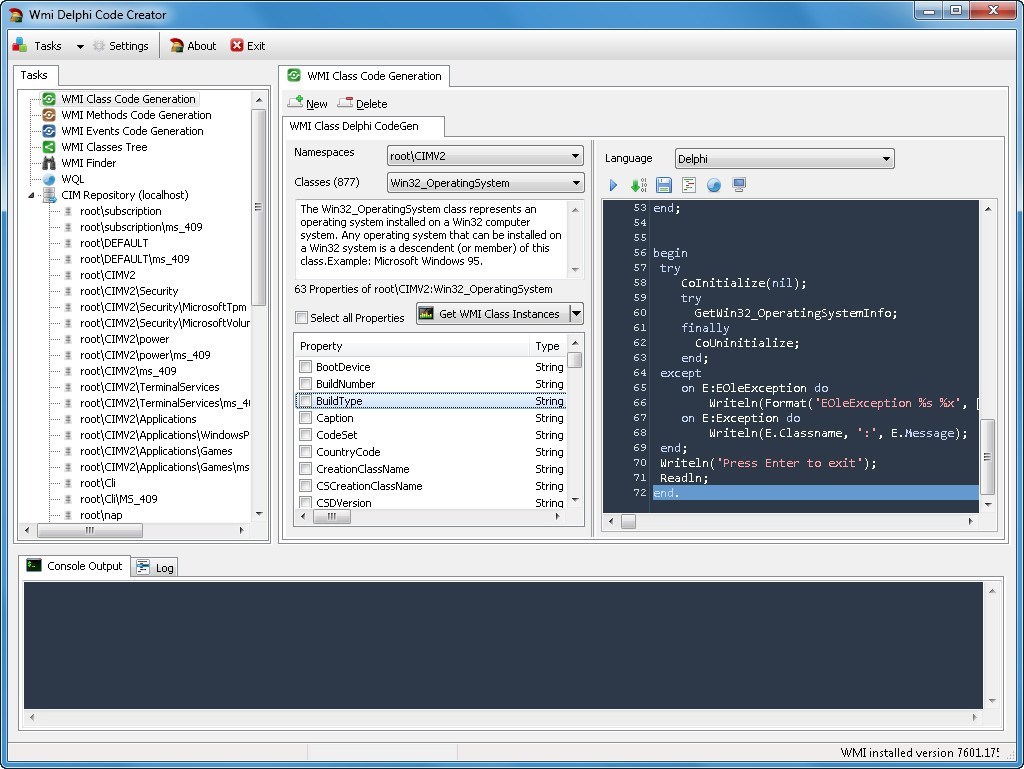This screenshot has width=1024, height=769.
Task: Open the Tasks toolbar dropdown arrow
Action: tap(80, 46)
